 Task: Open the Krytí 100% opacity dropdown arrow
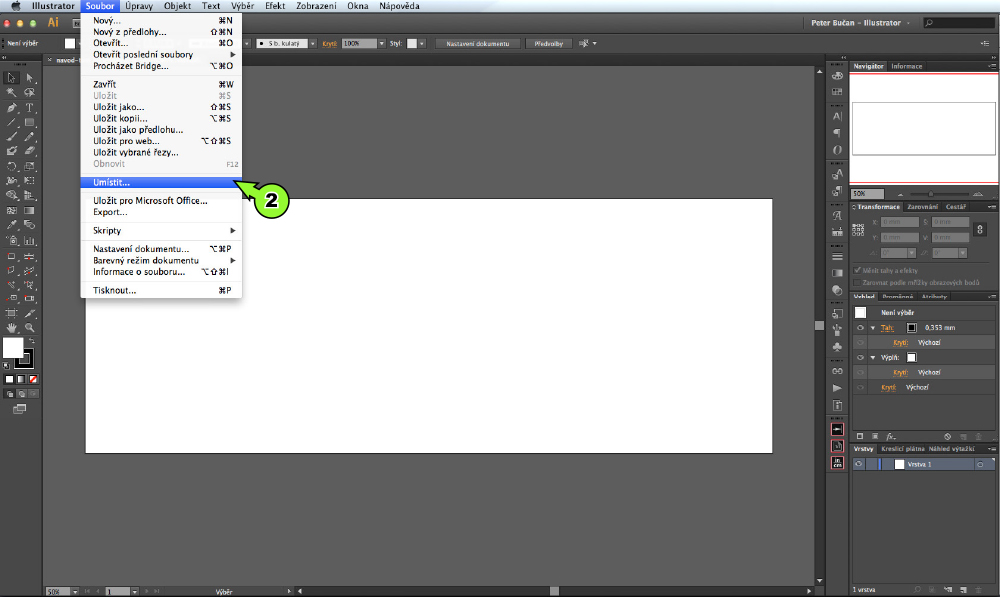381,43
